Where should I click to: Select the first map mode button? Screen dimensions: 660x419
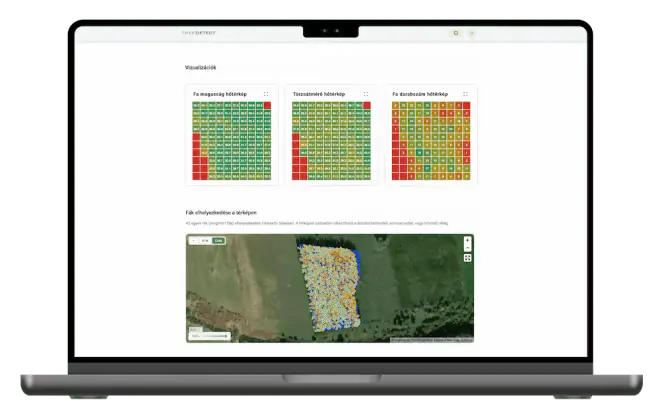click(x=194, y=240)
